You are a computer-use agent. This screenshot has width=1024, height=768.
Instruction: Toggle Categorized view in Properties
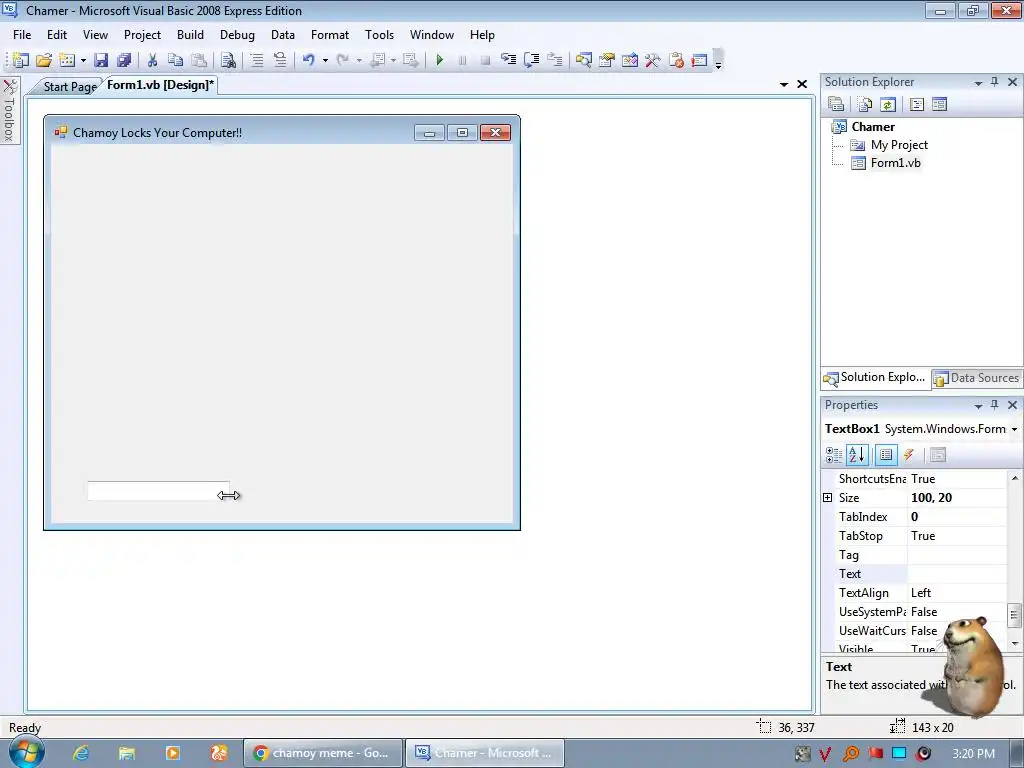point(834,455)
